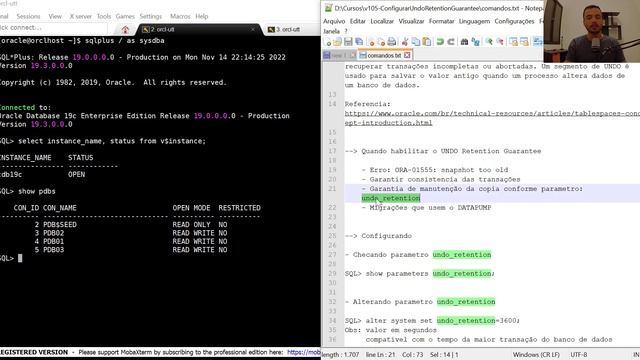Click the Save icon in Notepad++ toolbar
This screenshot has height=360, width=640.
pyautogui.click(x=348, y=42)
